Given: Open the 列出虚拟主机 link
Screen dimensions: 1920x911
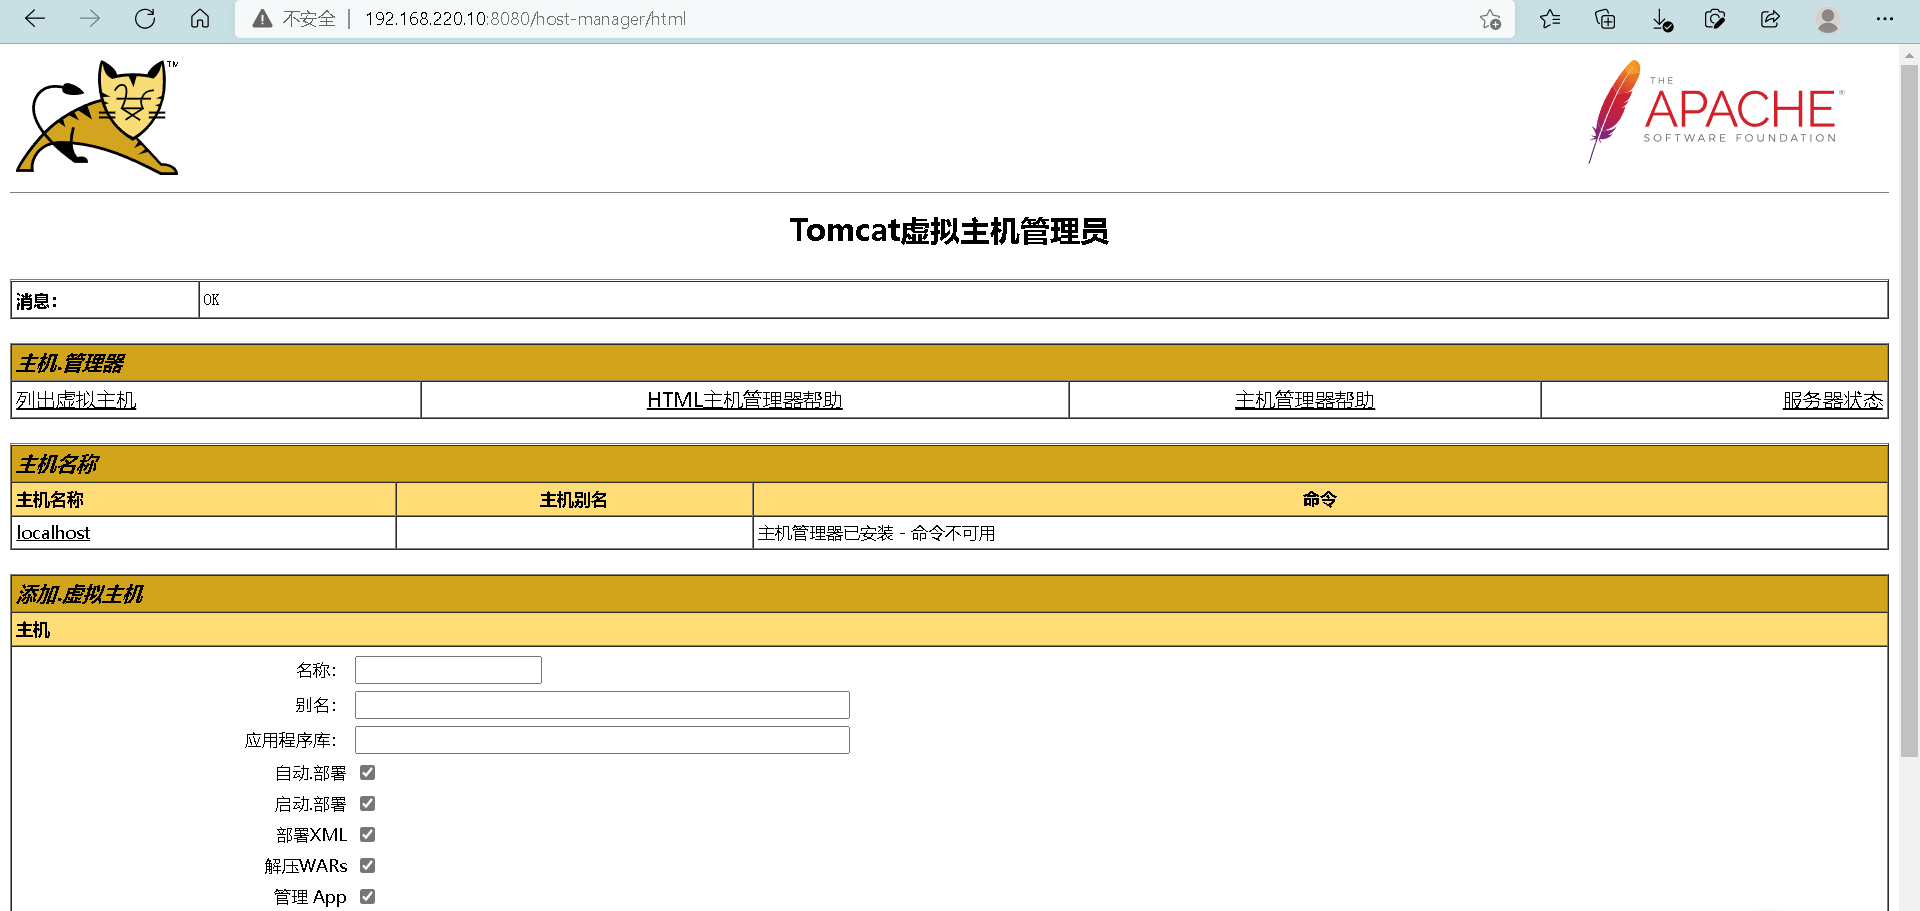Looking at the screenshot, I should point(75,399).
